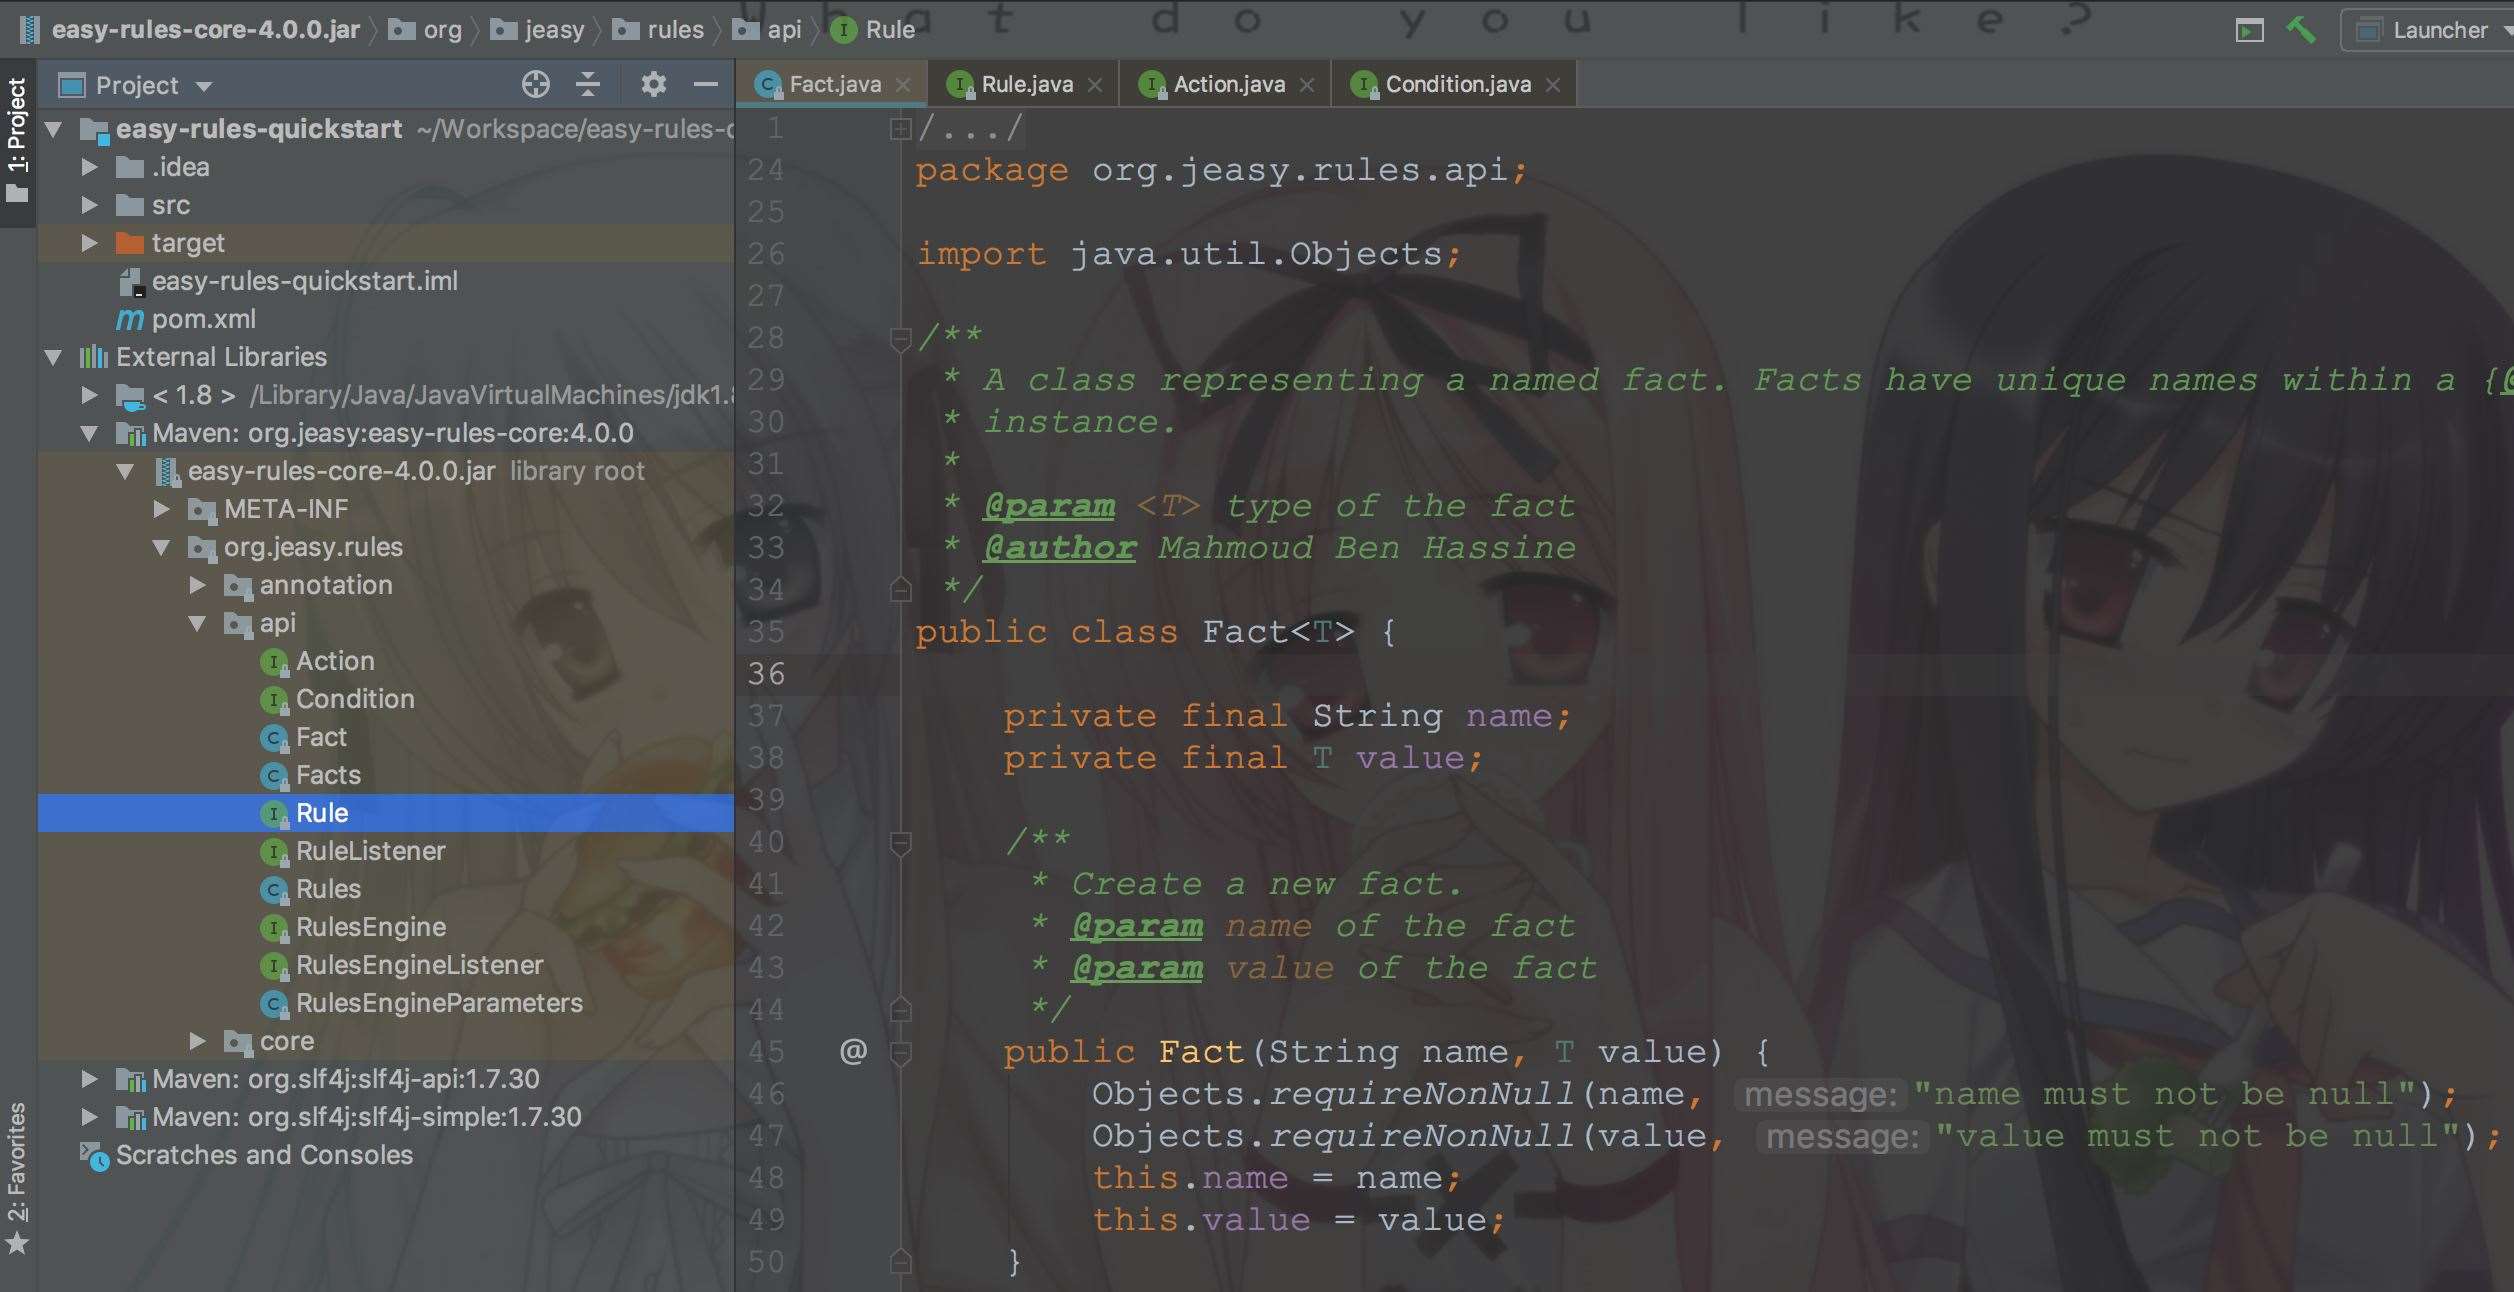Select the Facts class in Project tree

pos(330,775)
